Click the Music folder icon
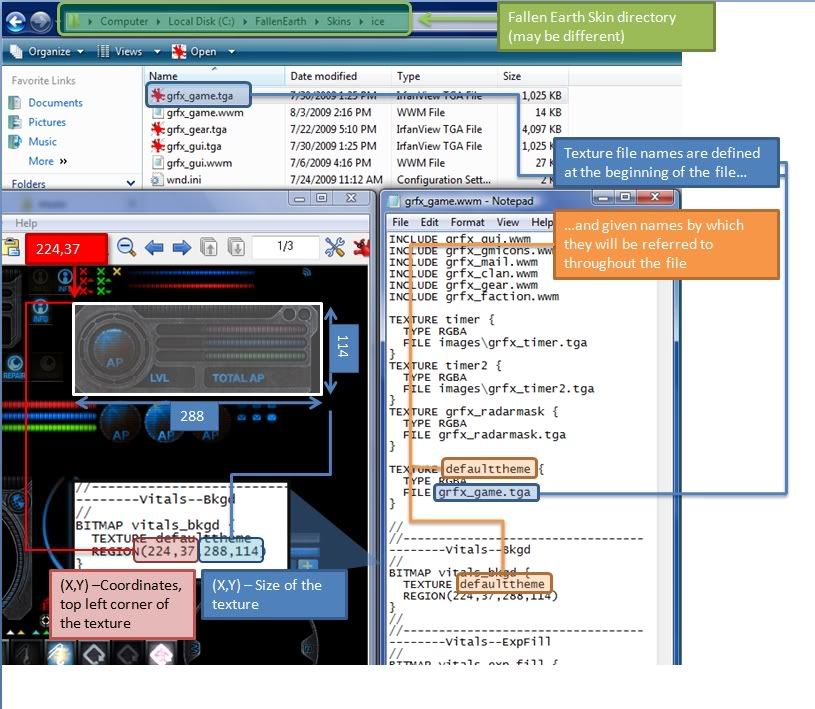This screenshot has width=815, height=709. (15, 141)
